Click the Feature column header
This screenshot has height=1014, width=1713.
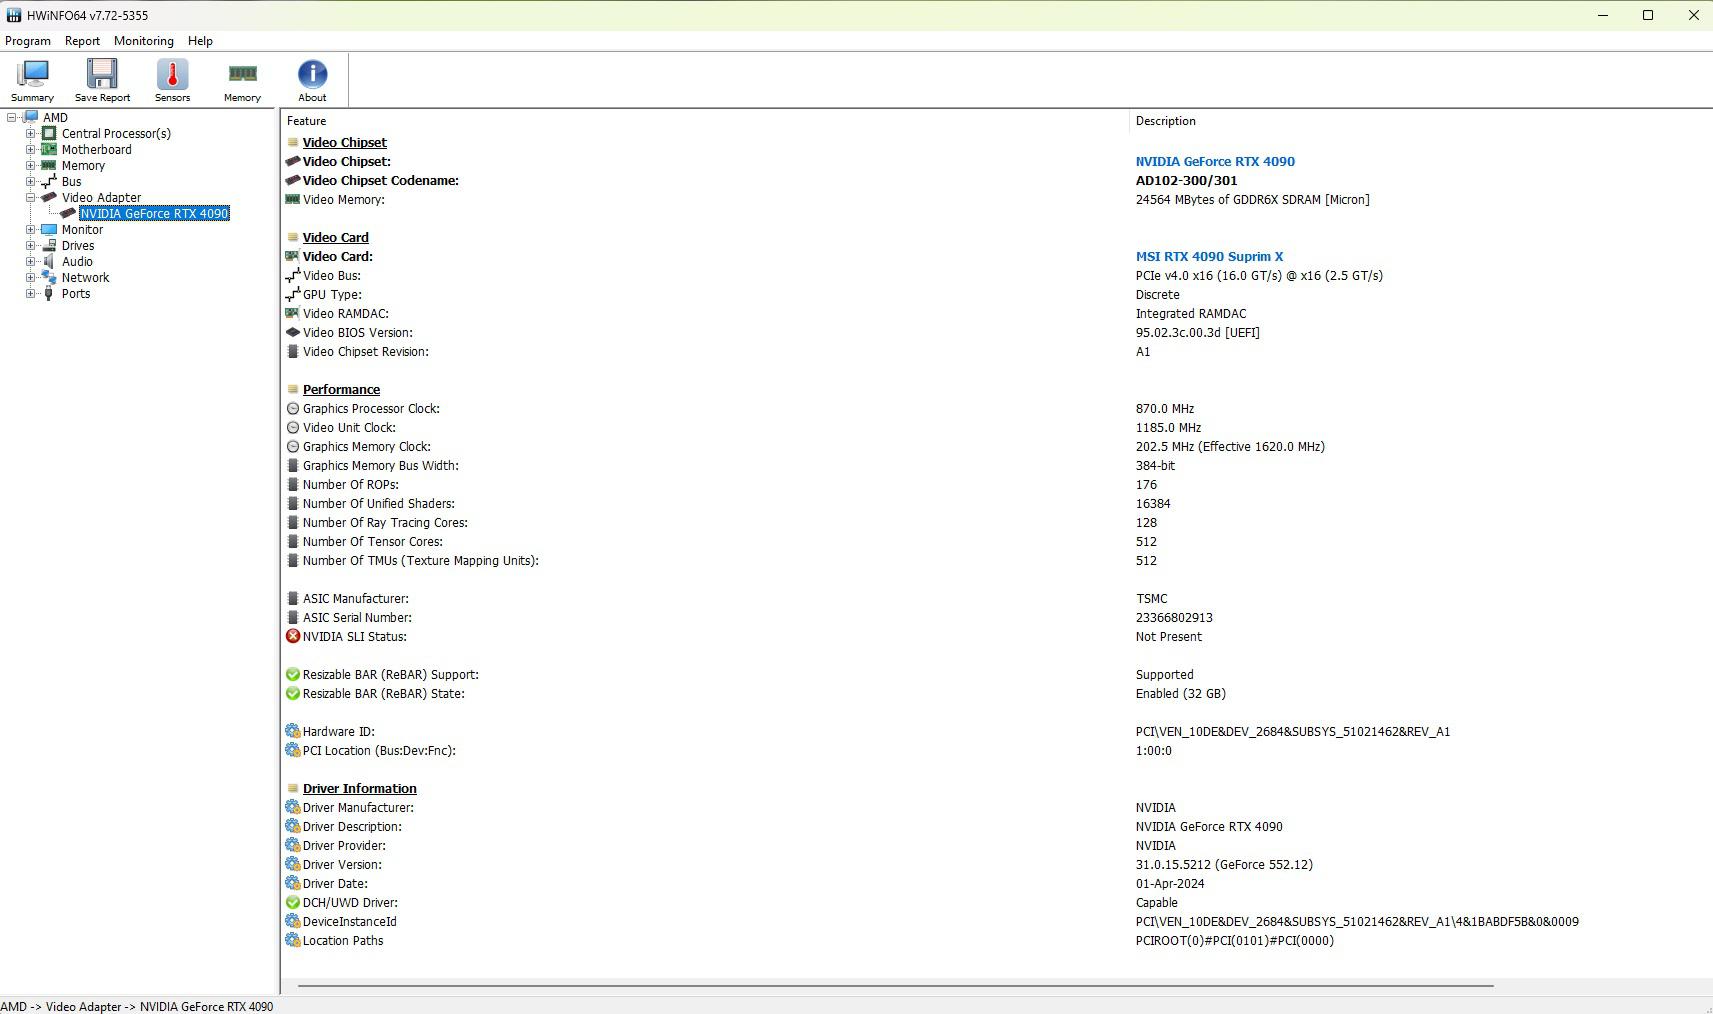[x=705, y=121]
